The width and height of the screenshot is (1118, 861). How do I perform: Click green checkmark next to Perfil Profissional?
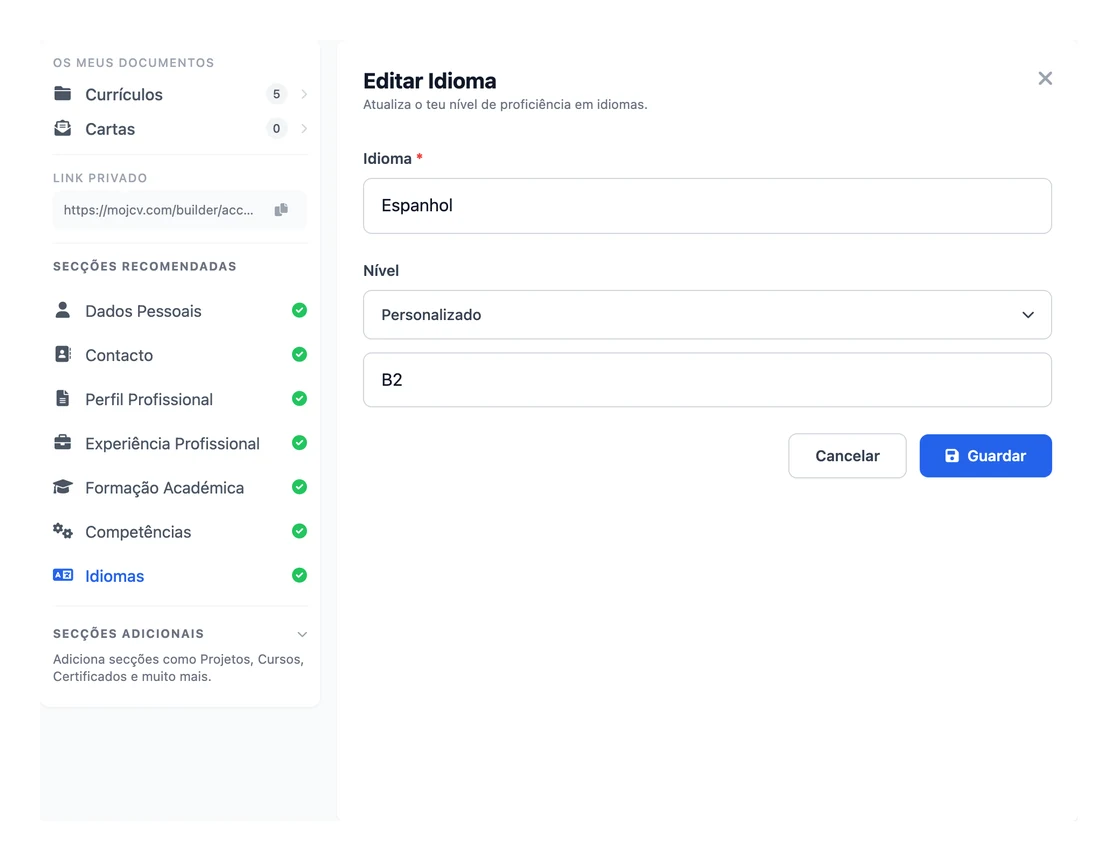[299, 398]
